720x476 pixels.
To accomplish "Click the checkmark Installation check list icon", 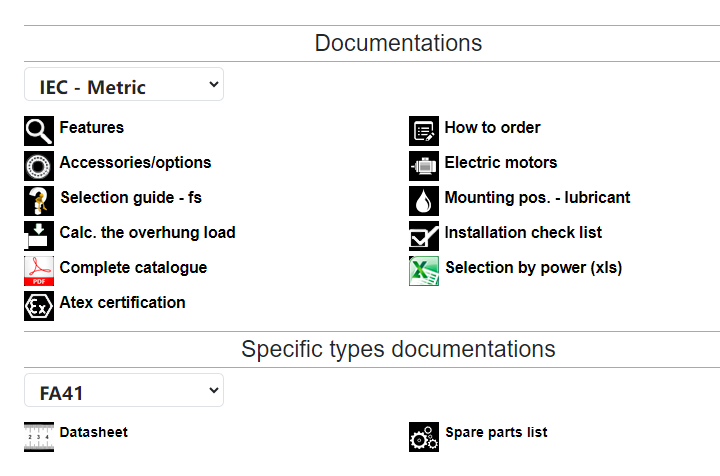I will (424, 235).
